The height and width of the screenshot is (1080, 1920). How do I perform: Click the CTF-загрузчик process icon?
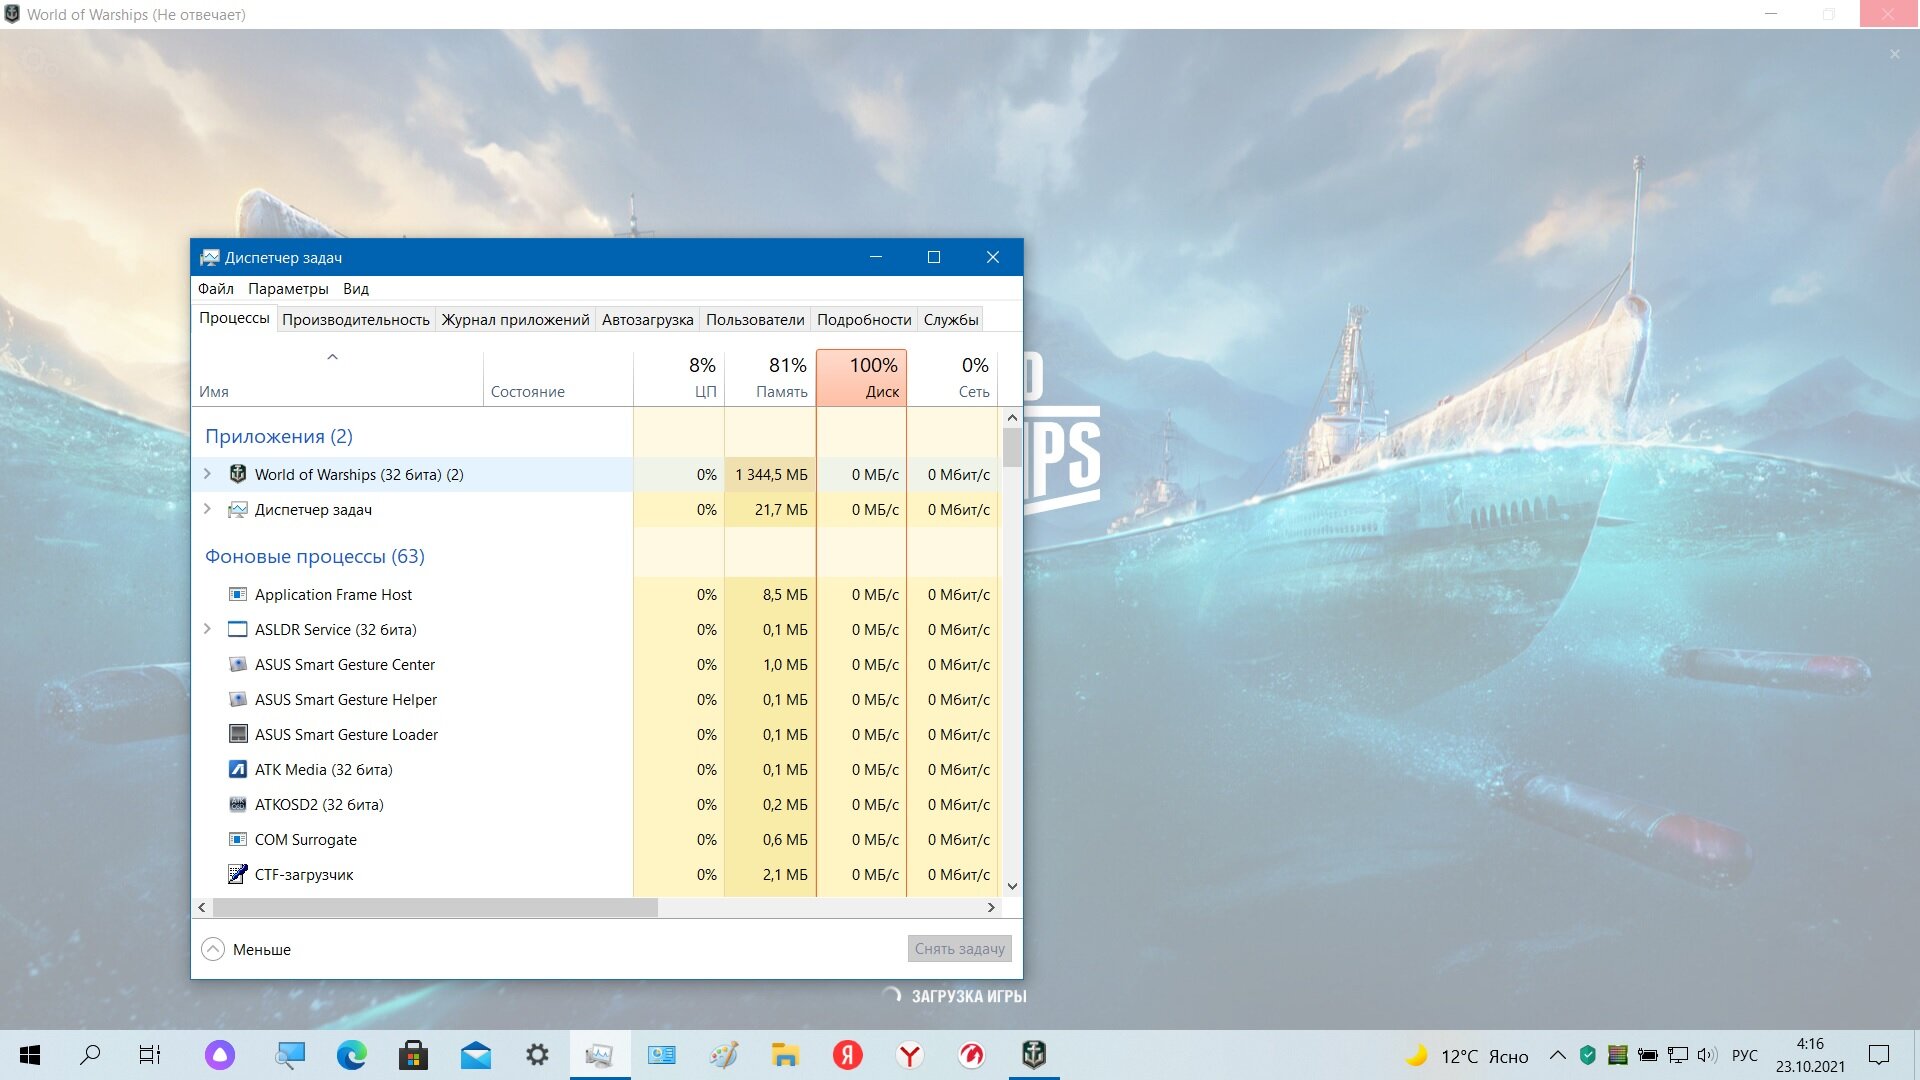[x=238, y=874]
